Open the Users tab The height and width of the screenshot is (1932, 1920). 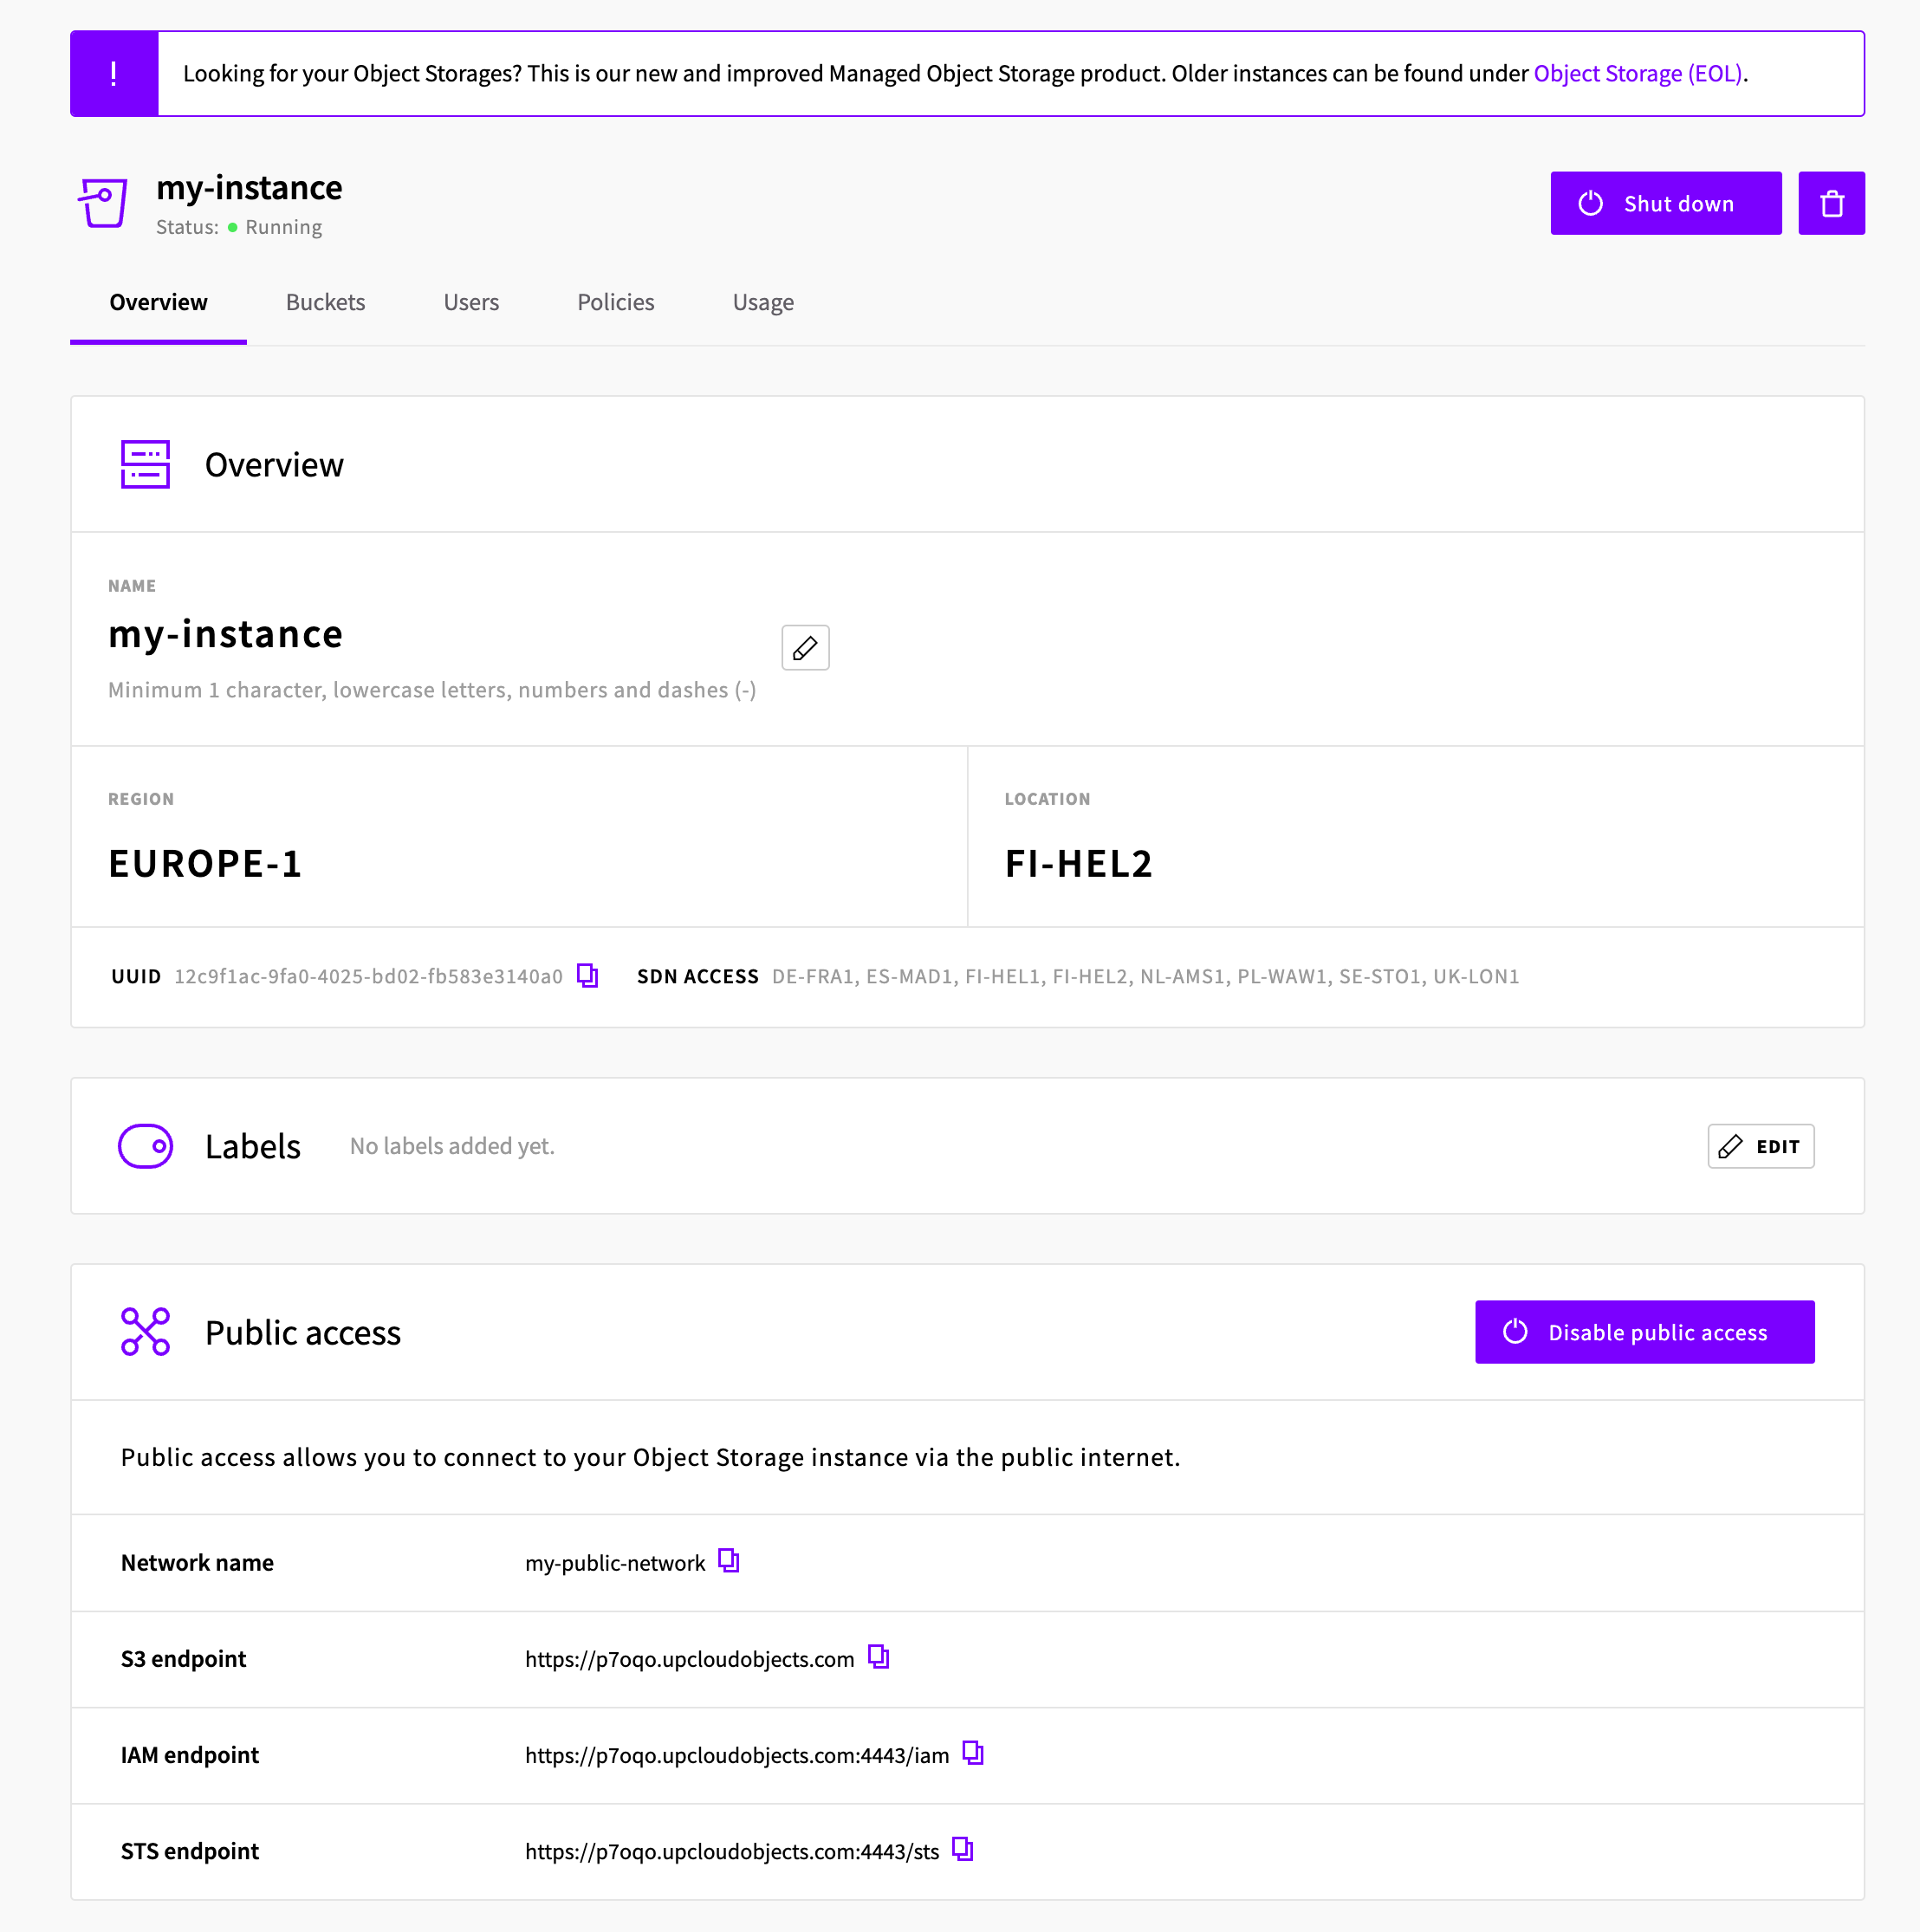click(x=471, y=302)
